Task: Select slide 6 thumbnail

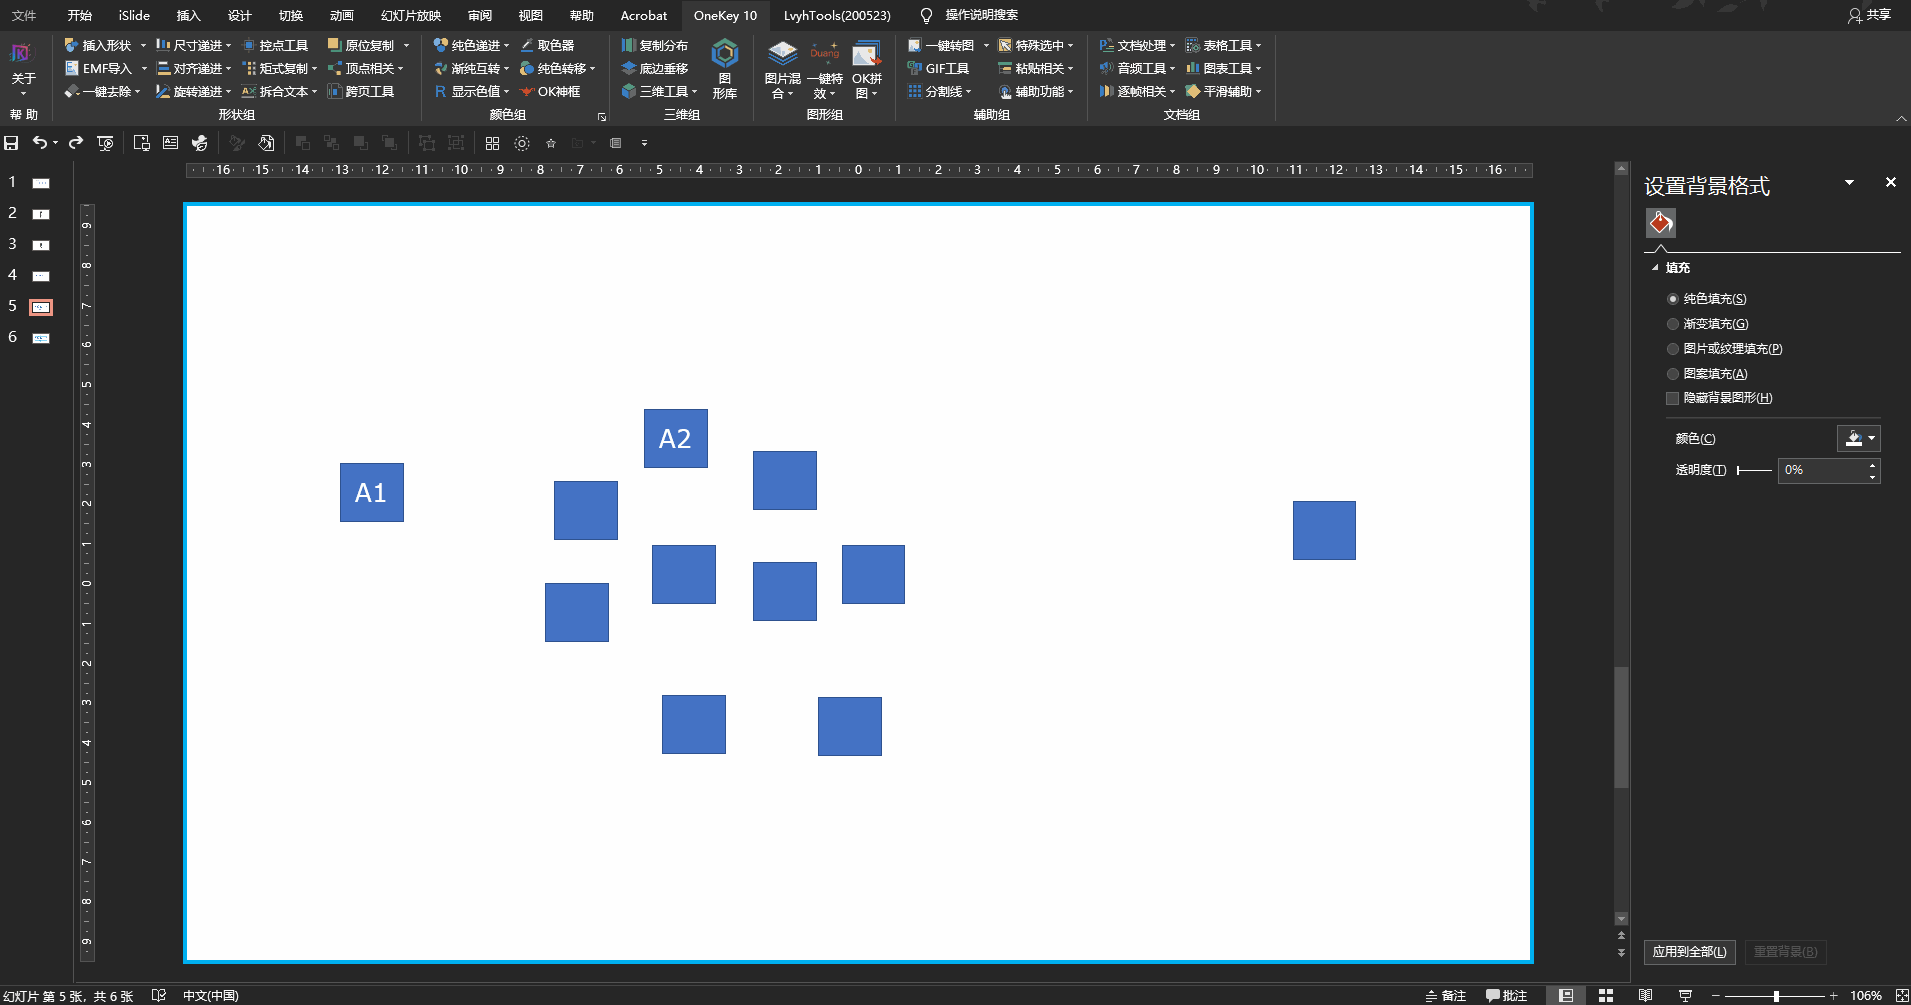Action: [41, 339]
